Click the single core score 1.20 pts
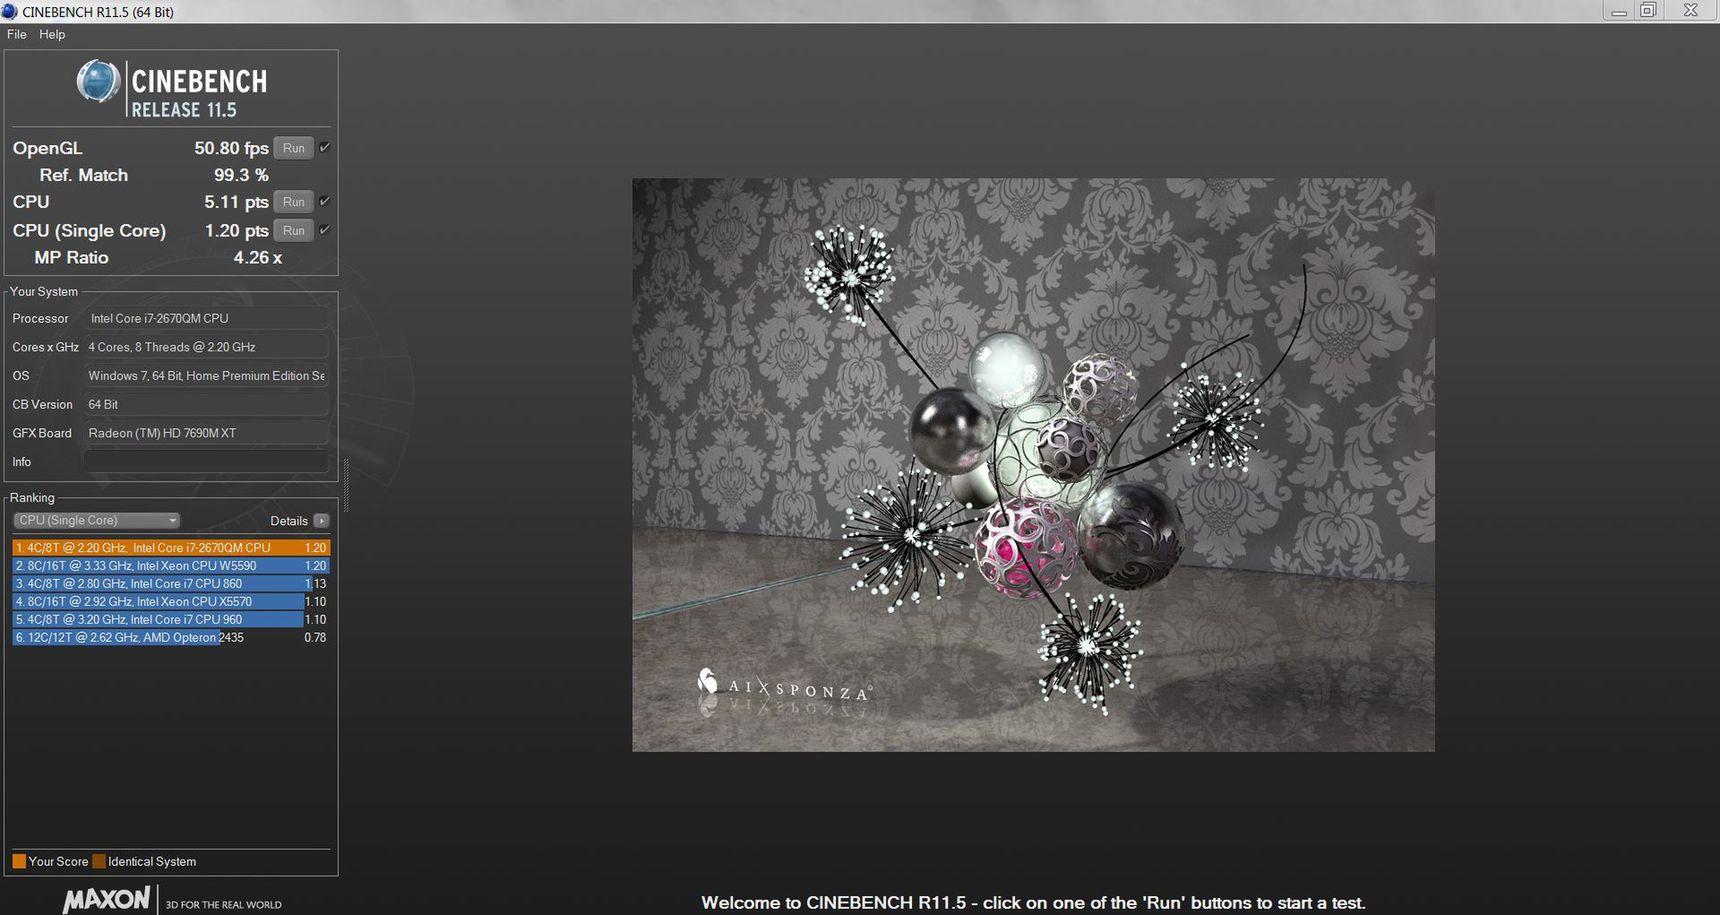The image size is (1720, 915). [236, 230]
